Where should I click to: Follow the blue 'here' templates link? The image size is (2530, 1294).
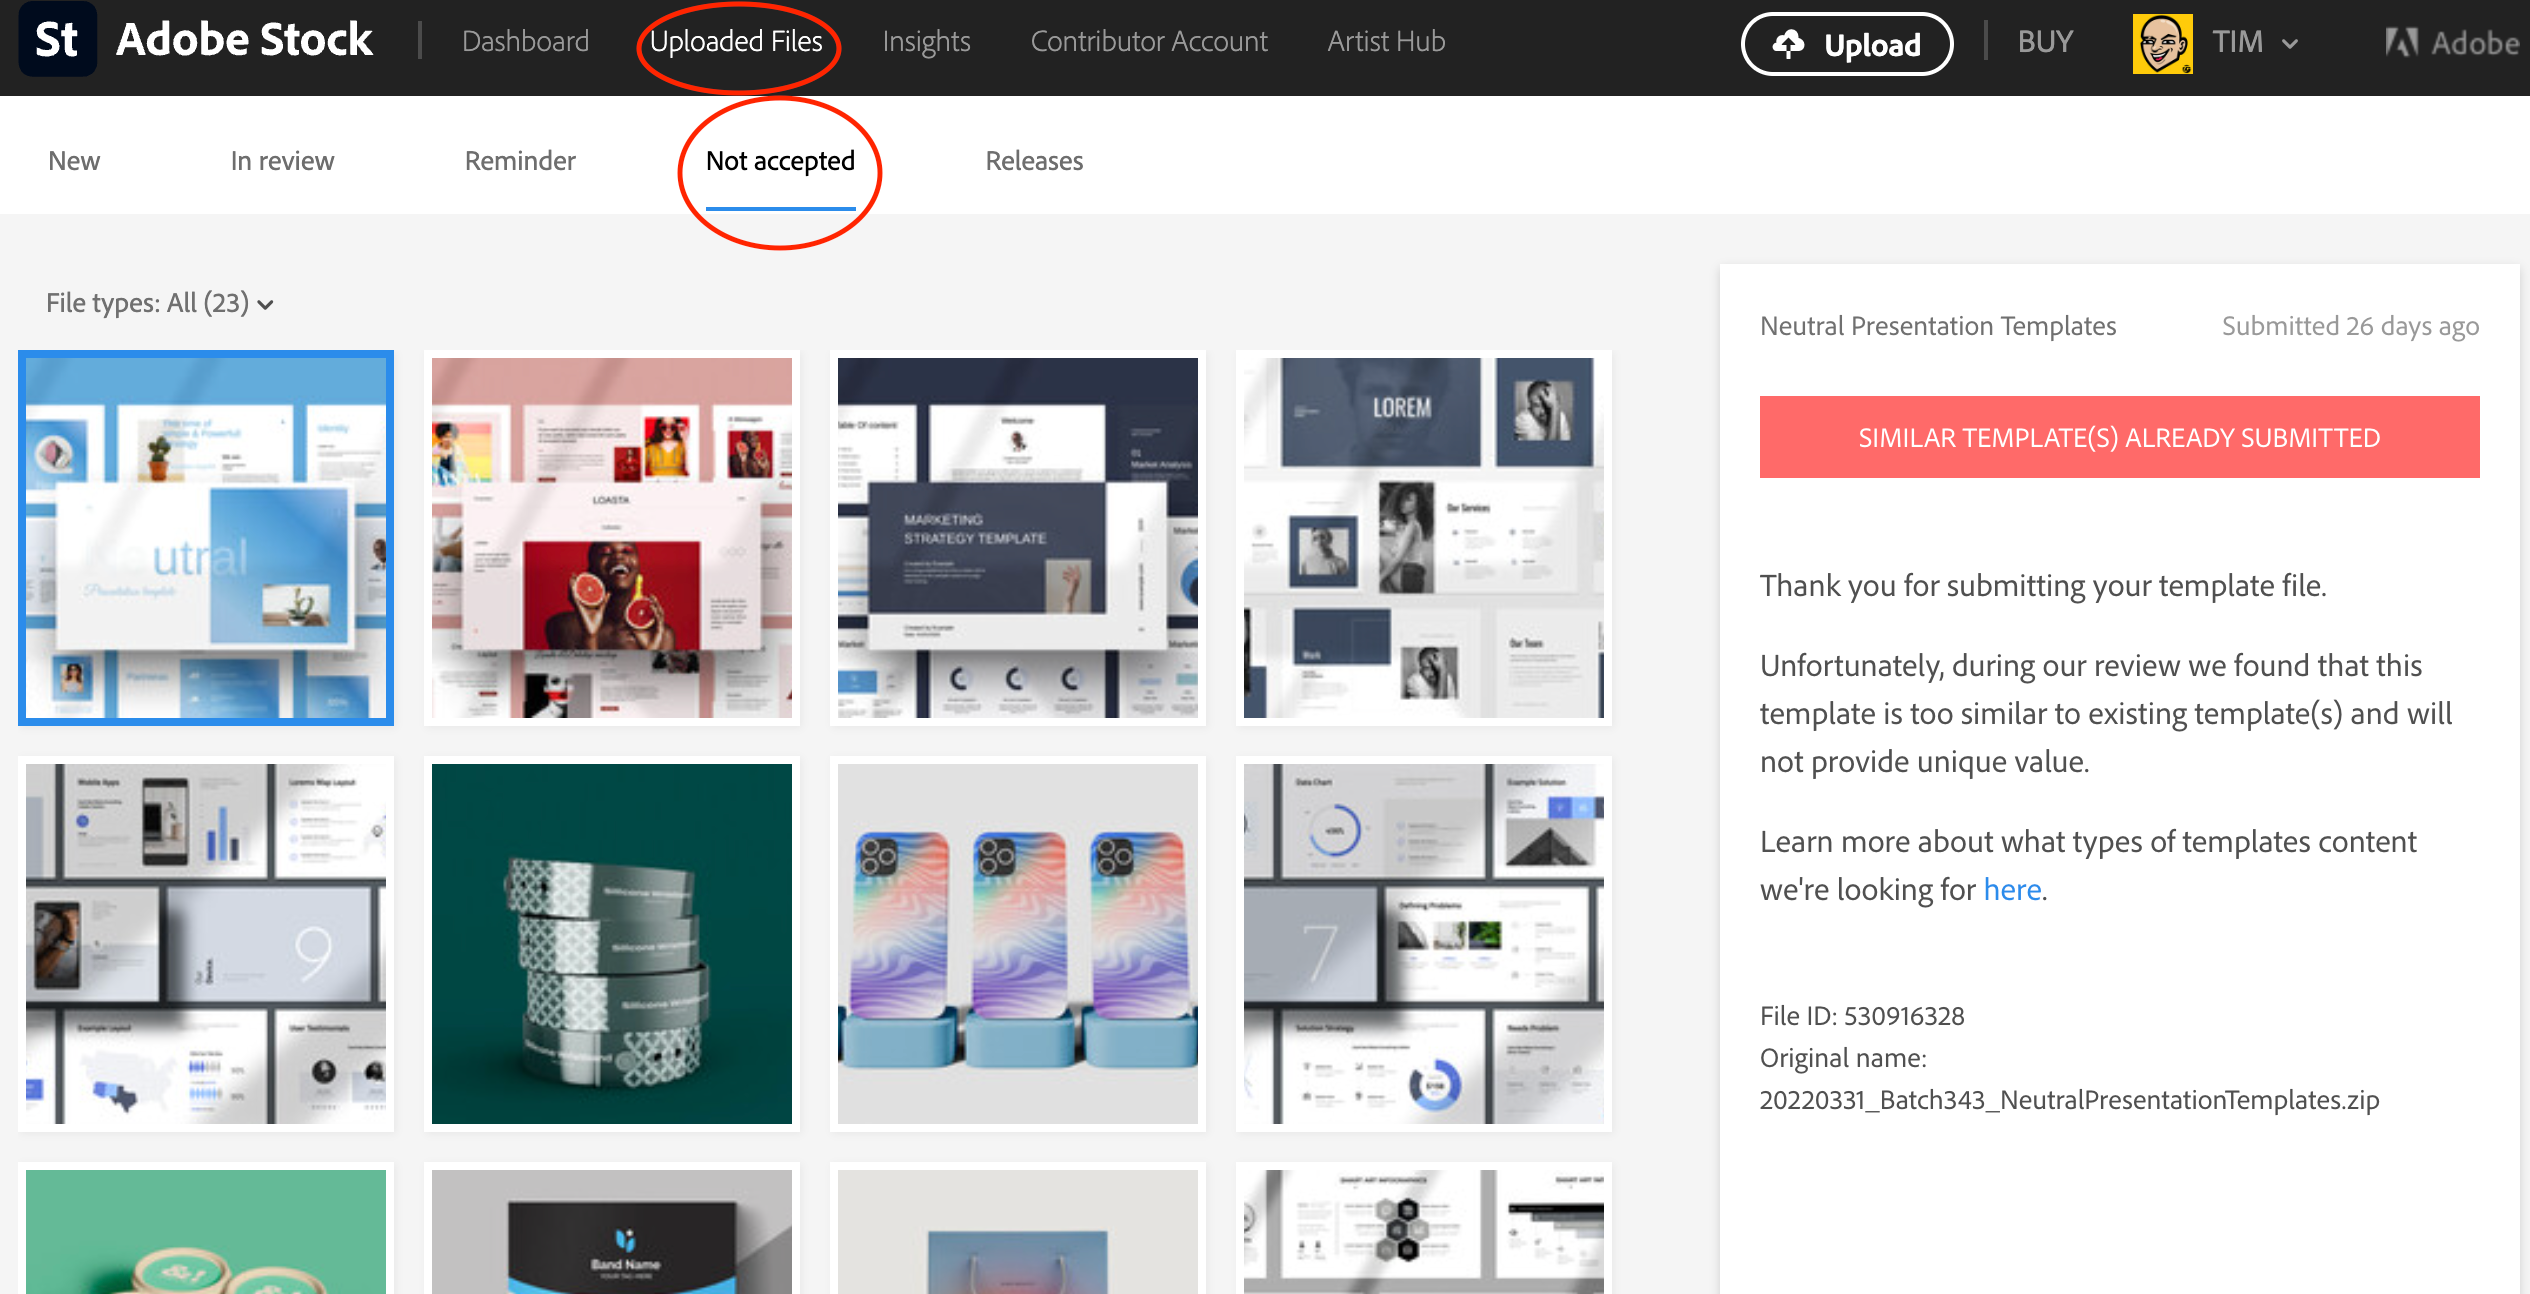[x=2011, y=889]
